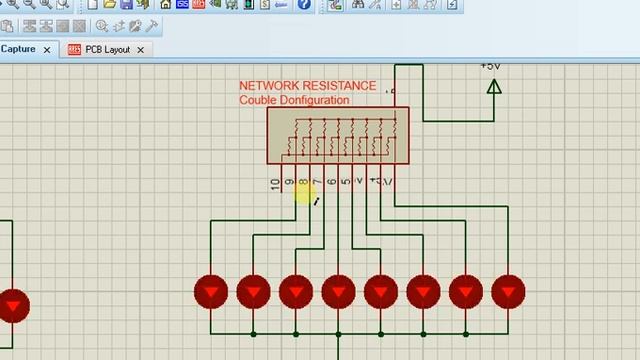The width and height of the screenshot is (640, 360).
Task: Click the Search and Tag binoculars icon
Action: (x=358, y=4)
